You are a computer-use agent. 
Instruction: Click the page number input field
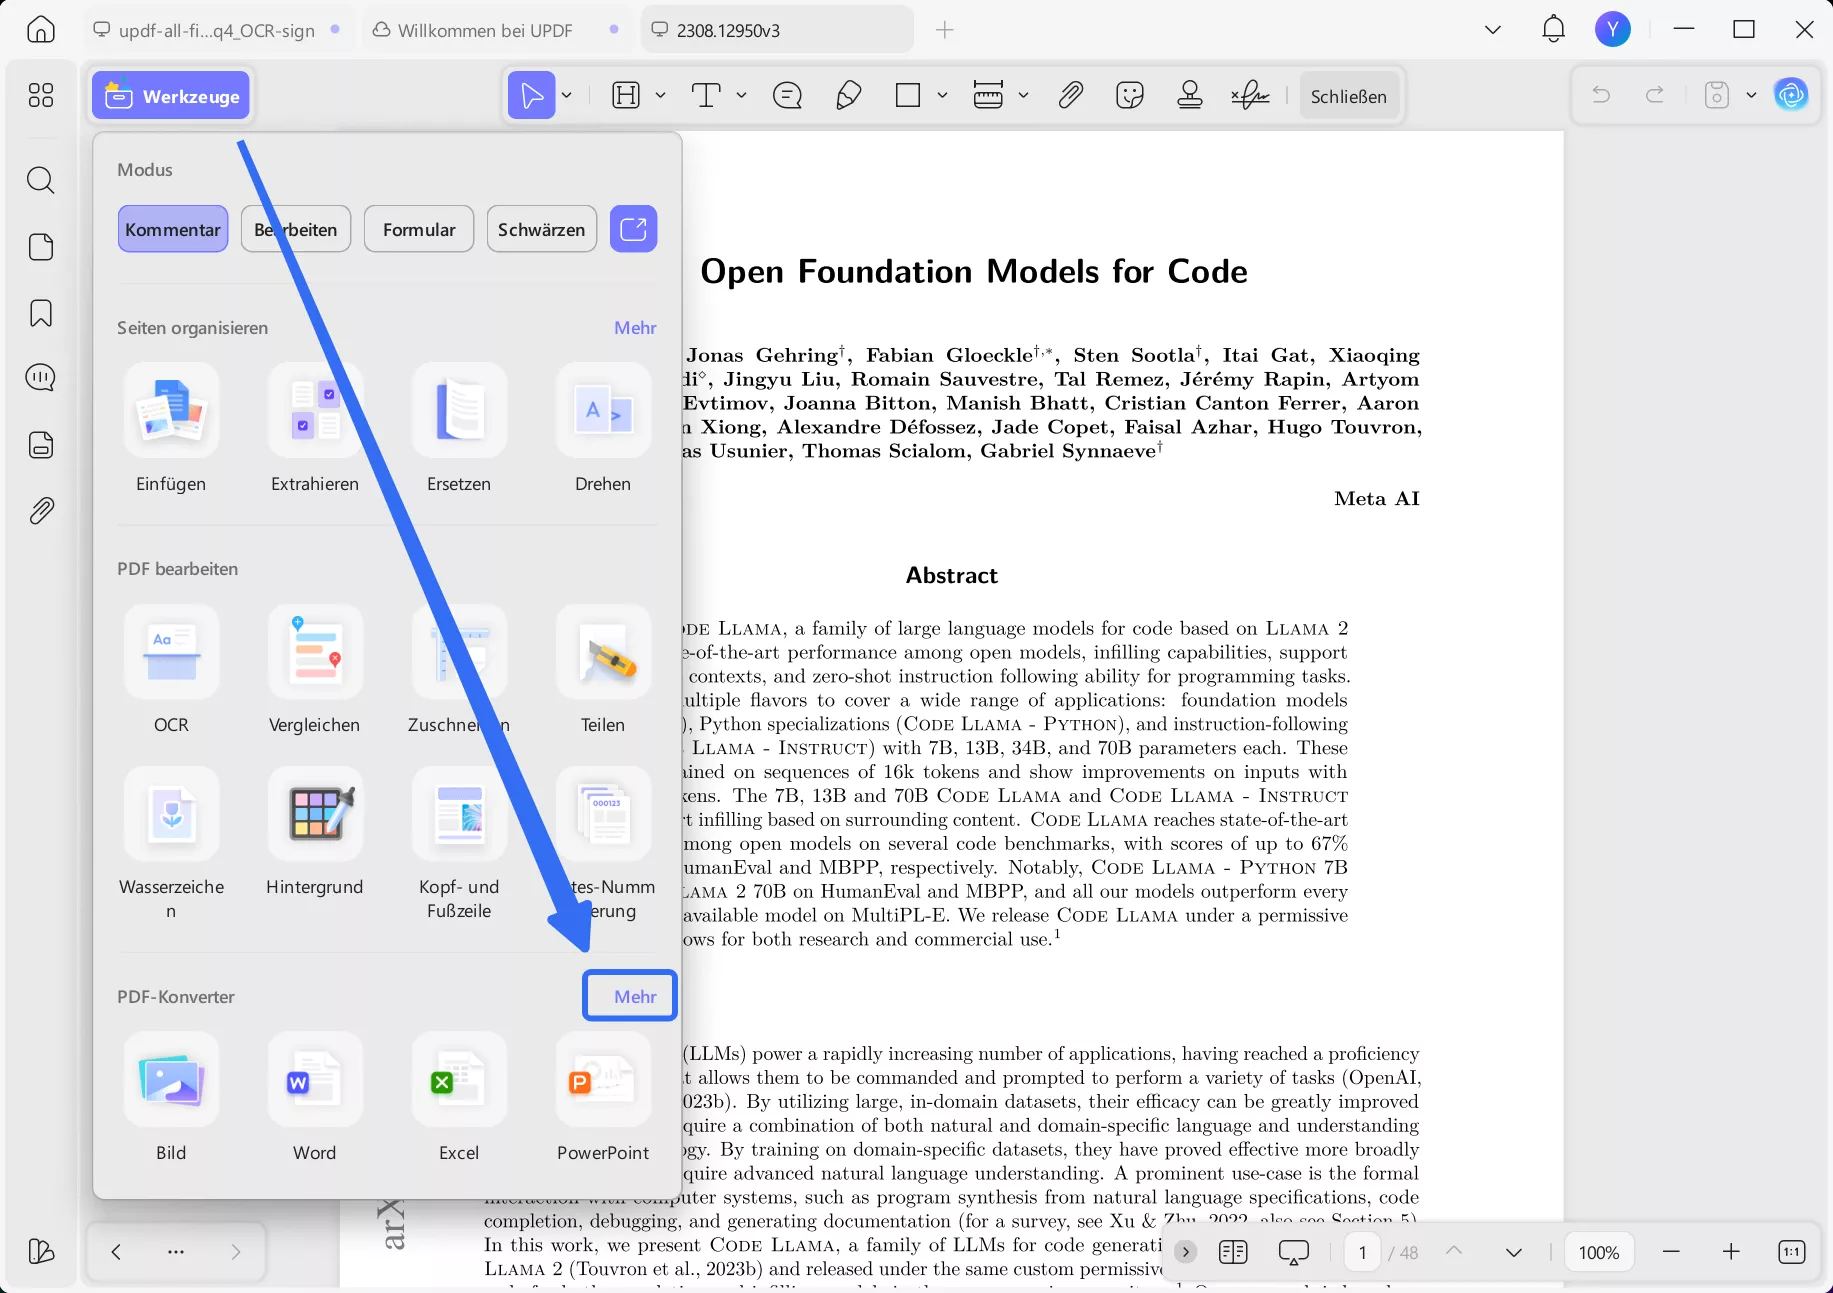pos(1362,1251)
